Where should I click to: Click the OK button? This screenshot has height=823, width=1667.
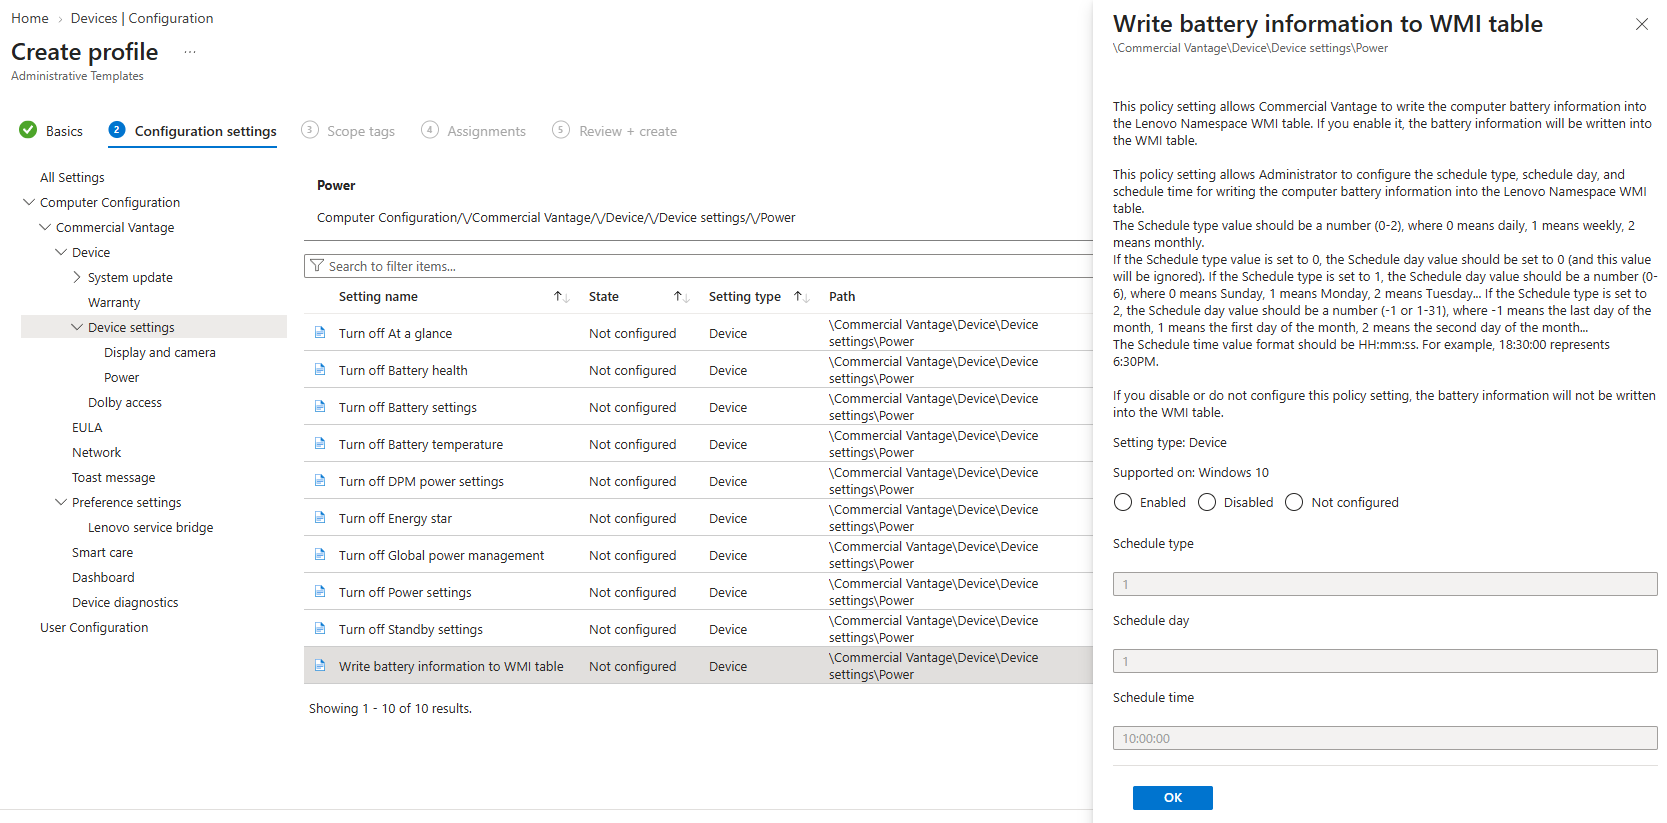click(x=1173, y=797)
